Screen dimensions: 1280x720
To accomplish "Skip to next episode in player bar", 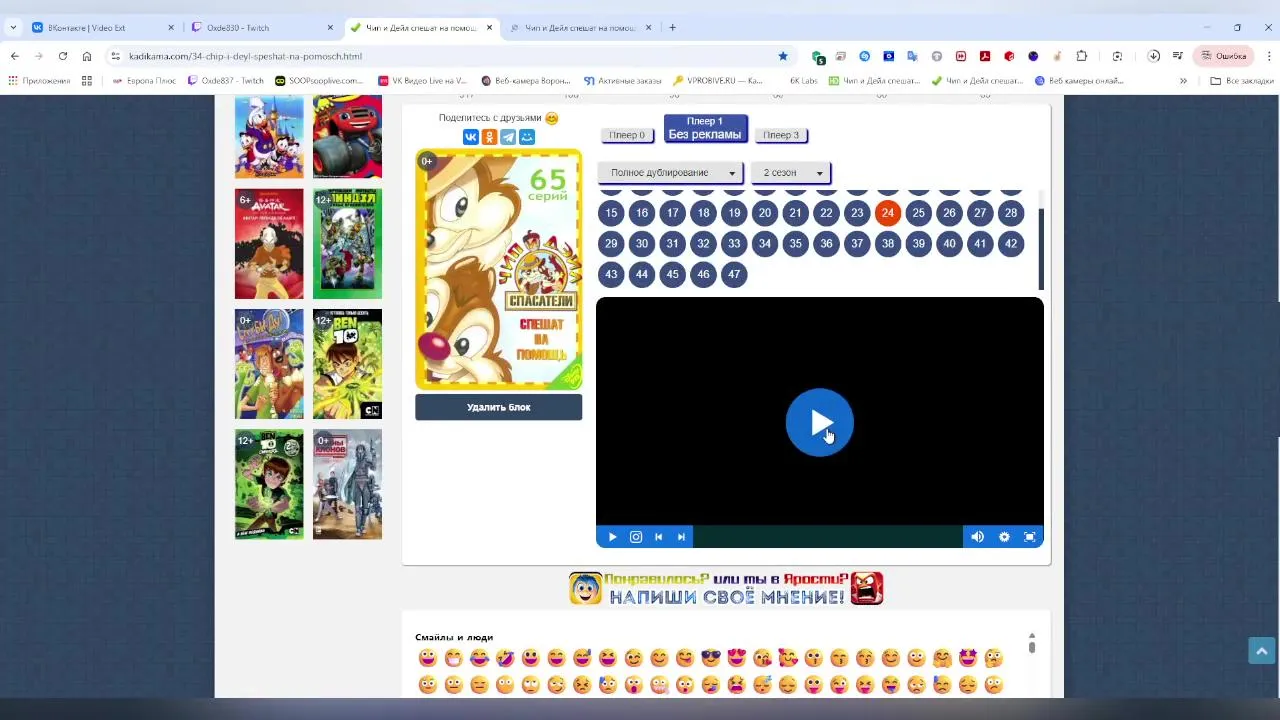I will (x=681, y=537).
